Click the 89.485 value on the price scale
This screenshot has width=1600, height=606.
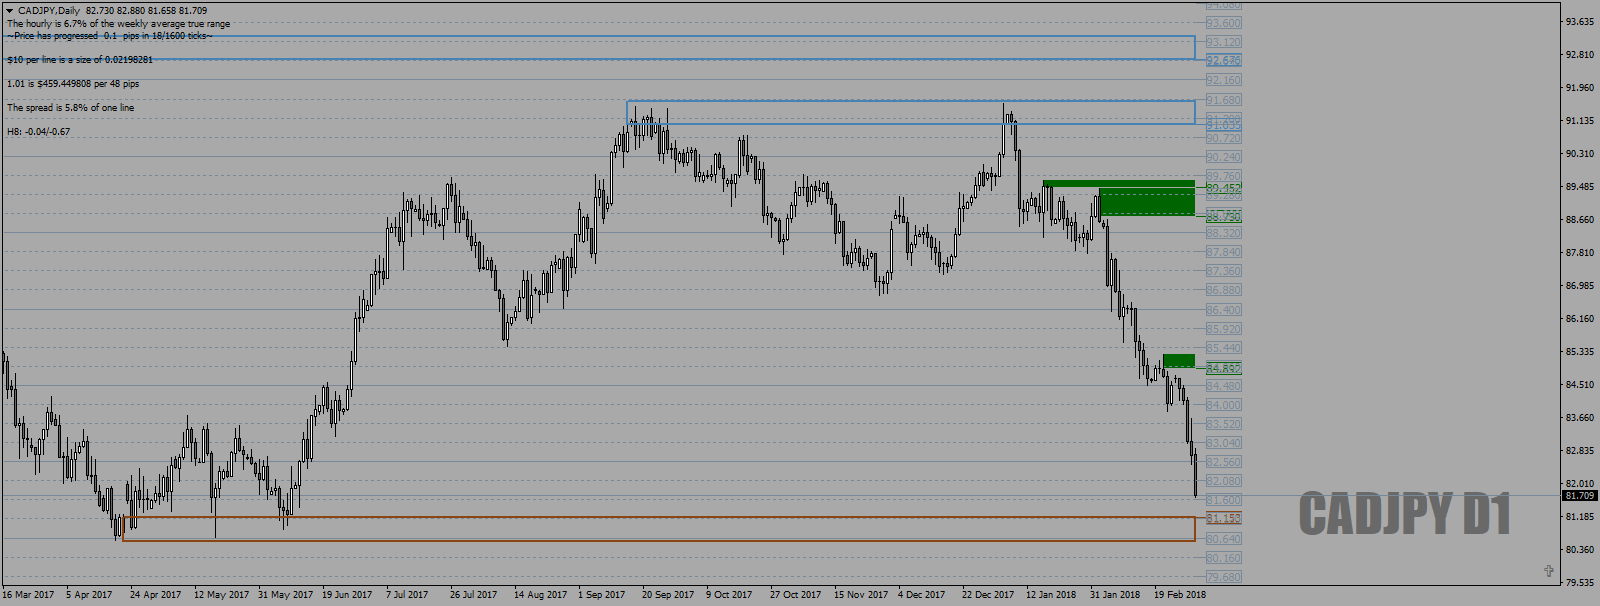point(1580,187)
